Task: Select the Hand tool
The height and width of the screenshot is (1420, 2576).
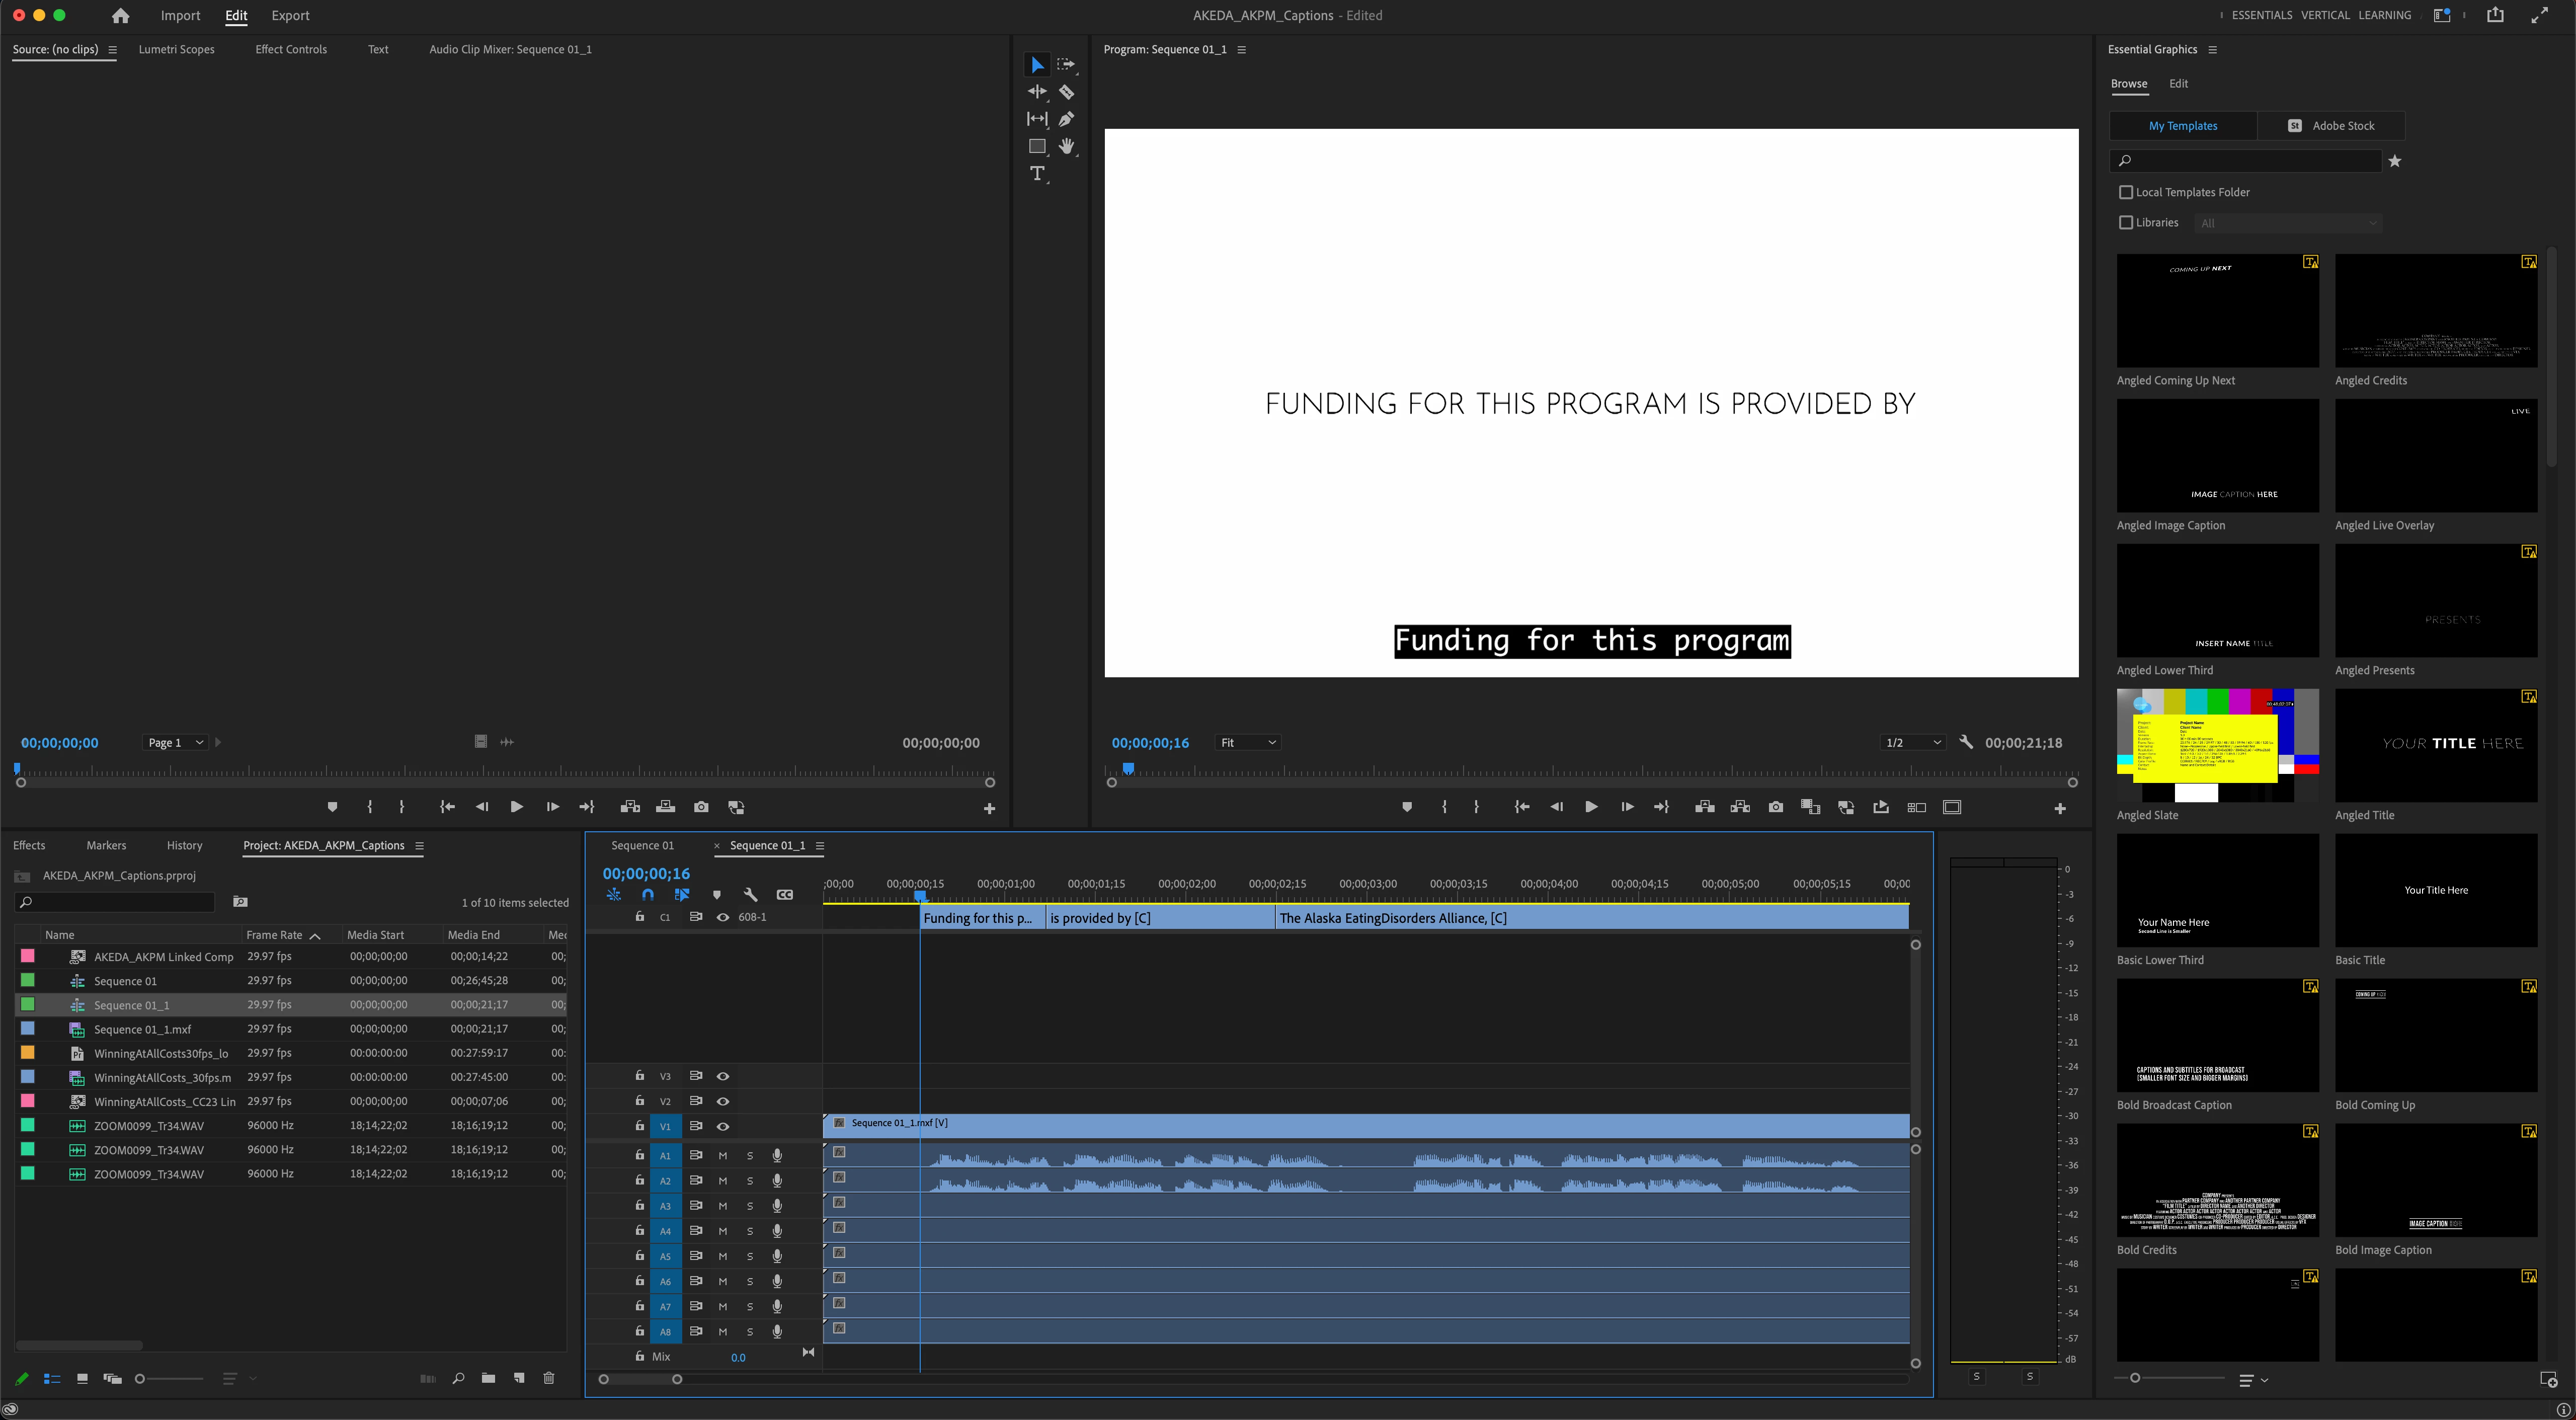Action: [x=1066, y=146]
